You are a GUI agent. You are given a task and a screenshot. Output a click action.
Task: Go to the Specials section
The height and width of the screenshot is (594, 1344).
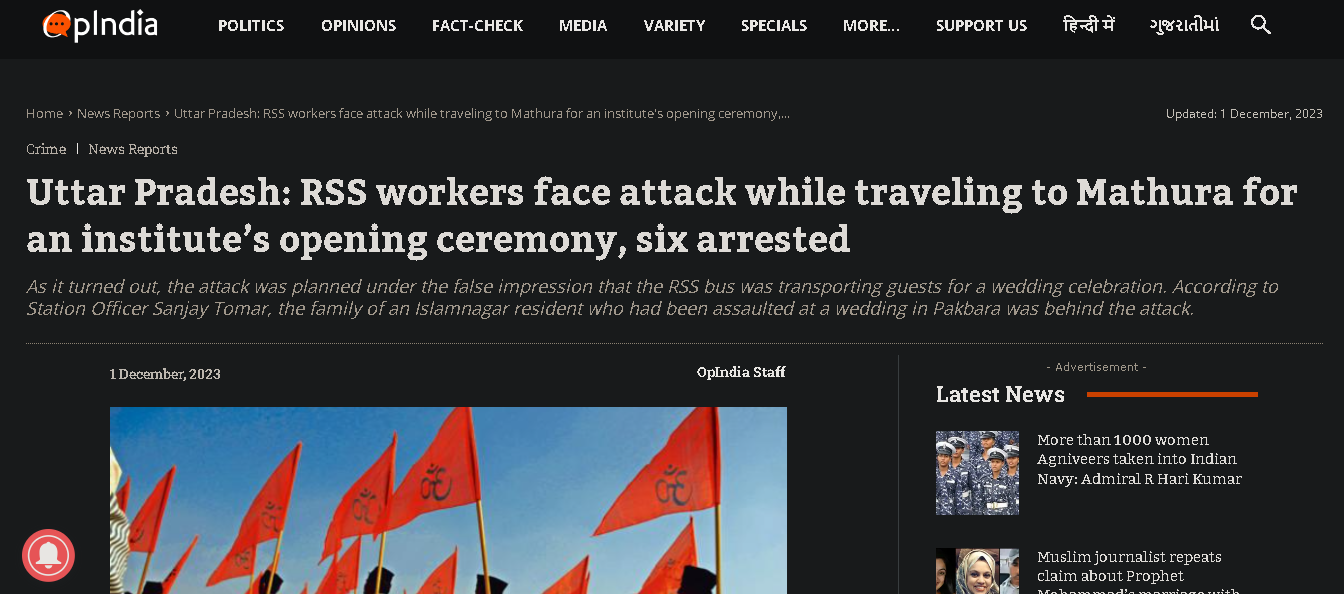coord(774,26)
